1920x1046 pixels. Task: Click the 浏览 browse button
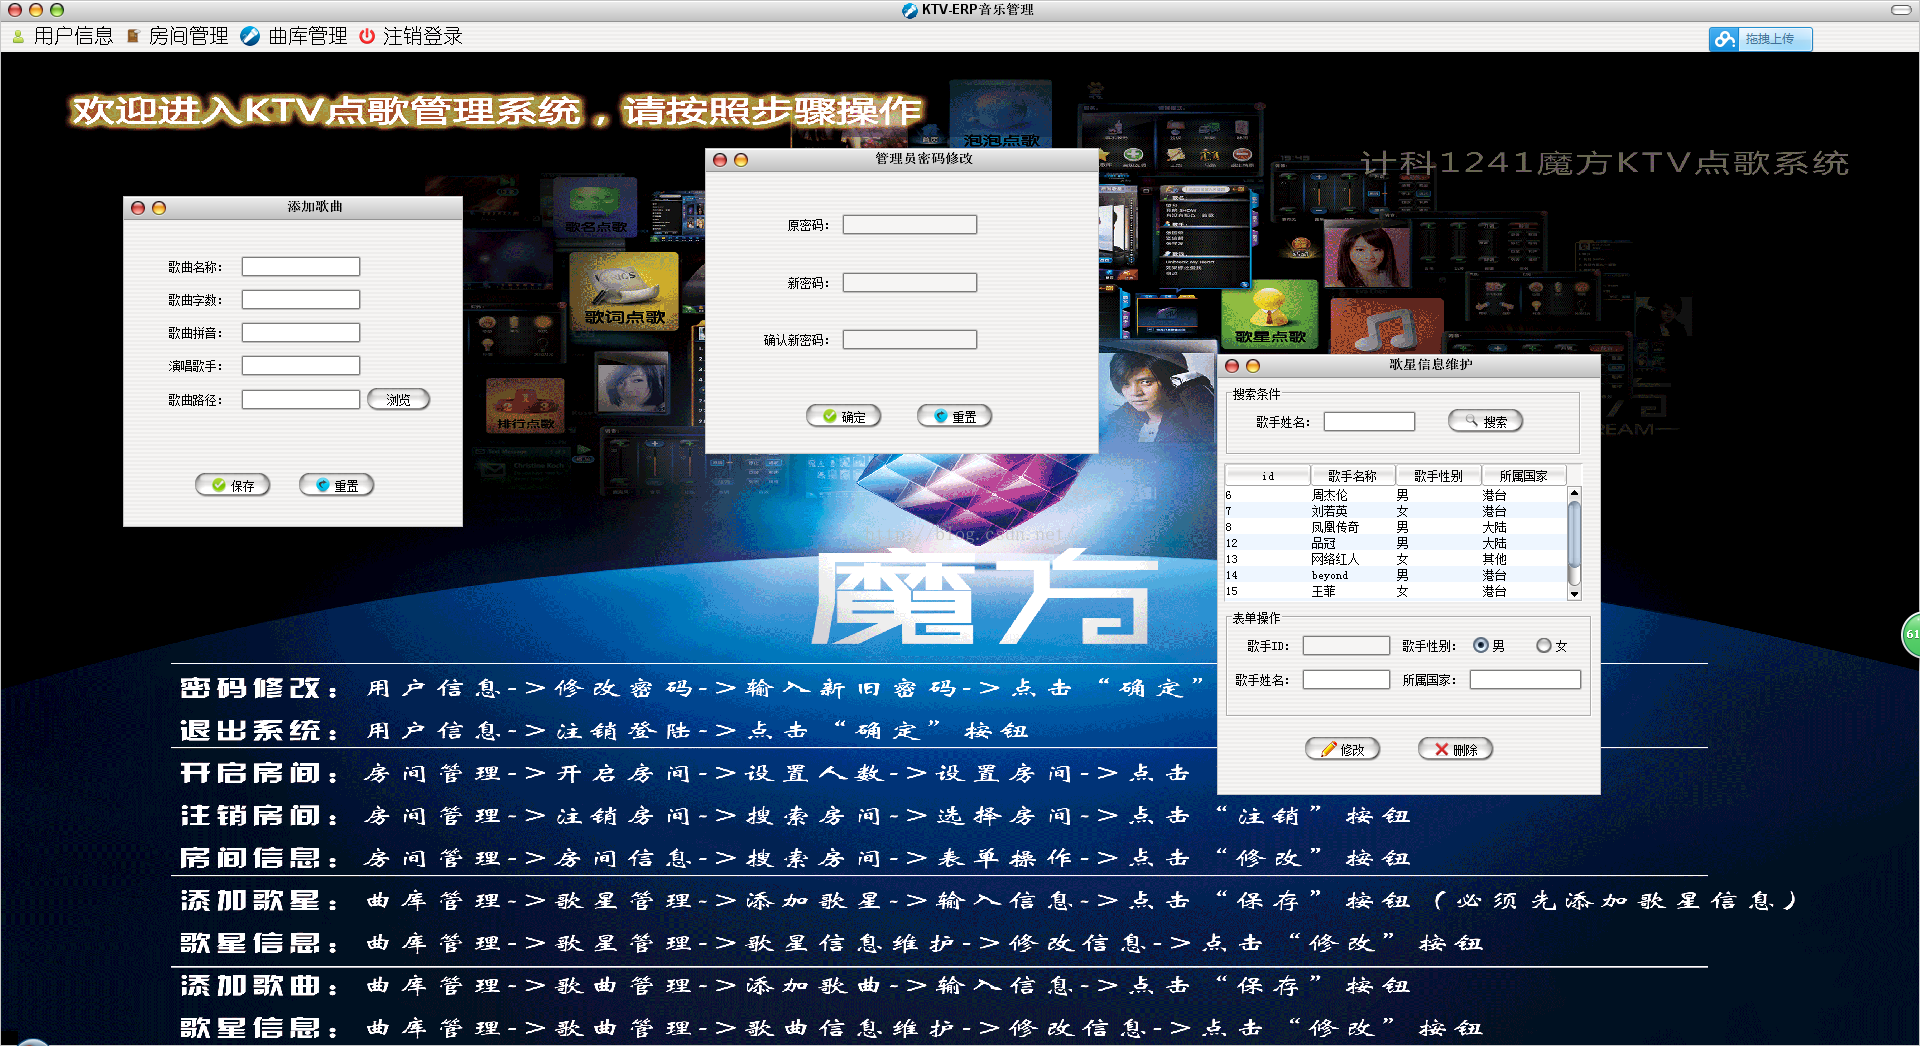pos(399,400)
